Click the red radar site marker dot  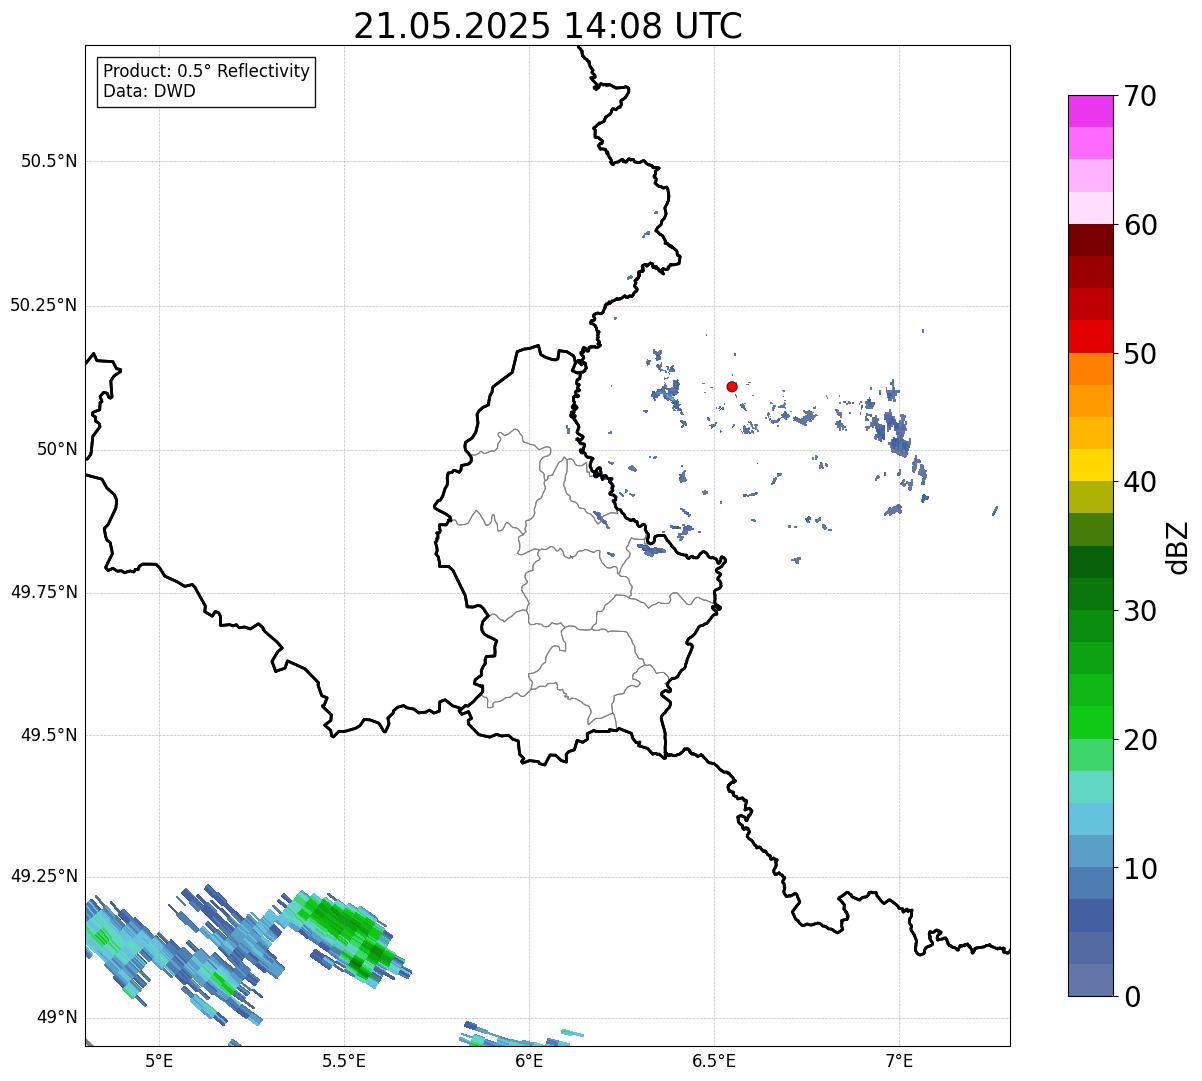(x=732, y=386)
